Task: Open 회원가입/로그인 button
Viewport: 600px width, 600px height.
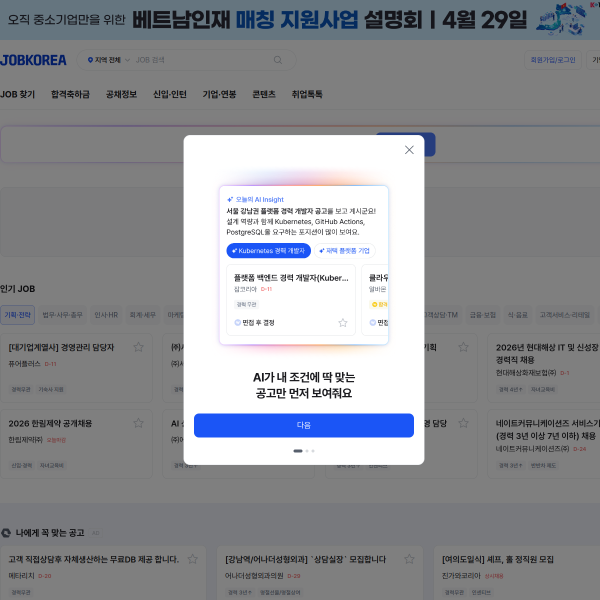Action: point(553,60)
